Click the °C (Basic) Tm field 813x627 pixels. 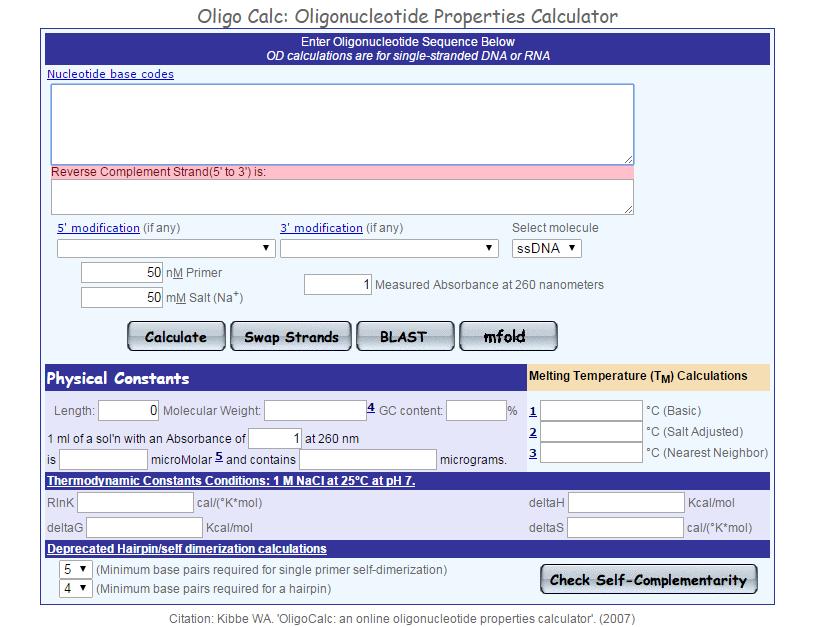592,411
